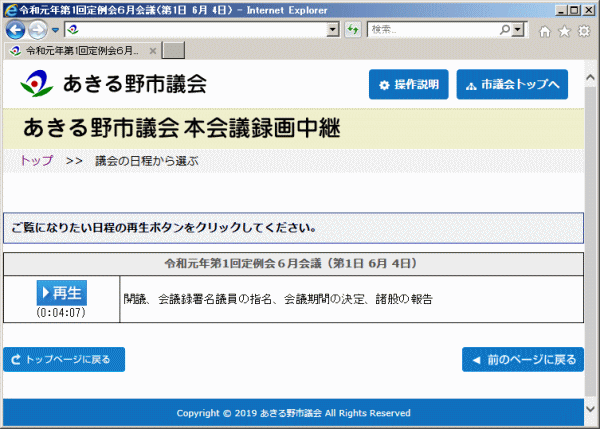Click the トップページに戻る button

64,359
